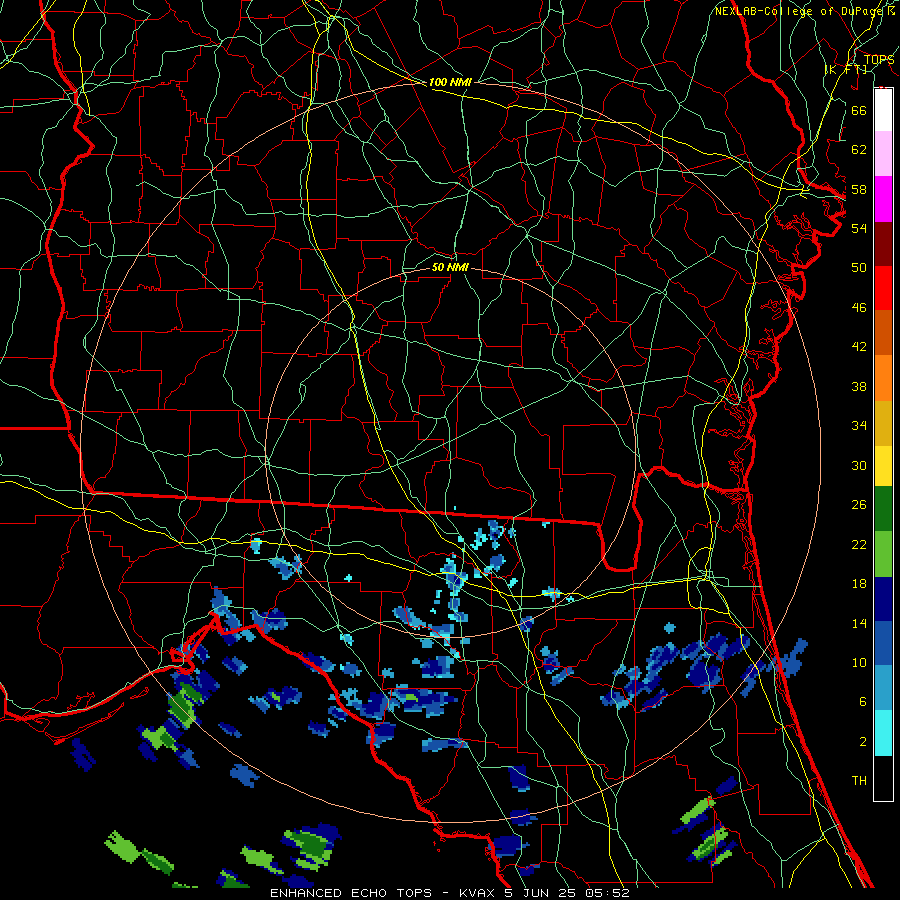Click the dark red 50 kft legend swatch
Viewport: 900px width, 900px height.
tap(883, 244)
